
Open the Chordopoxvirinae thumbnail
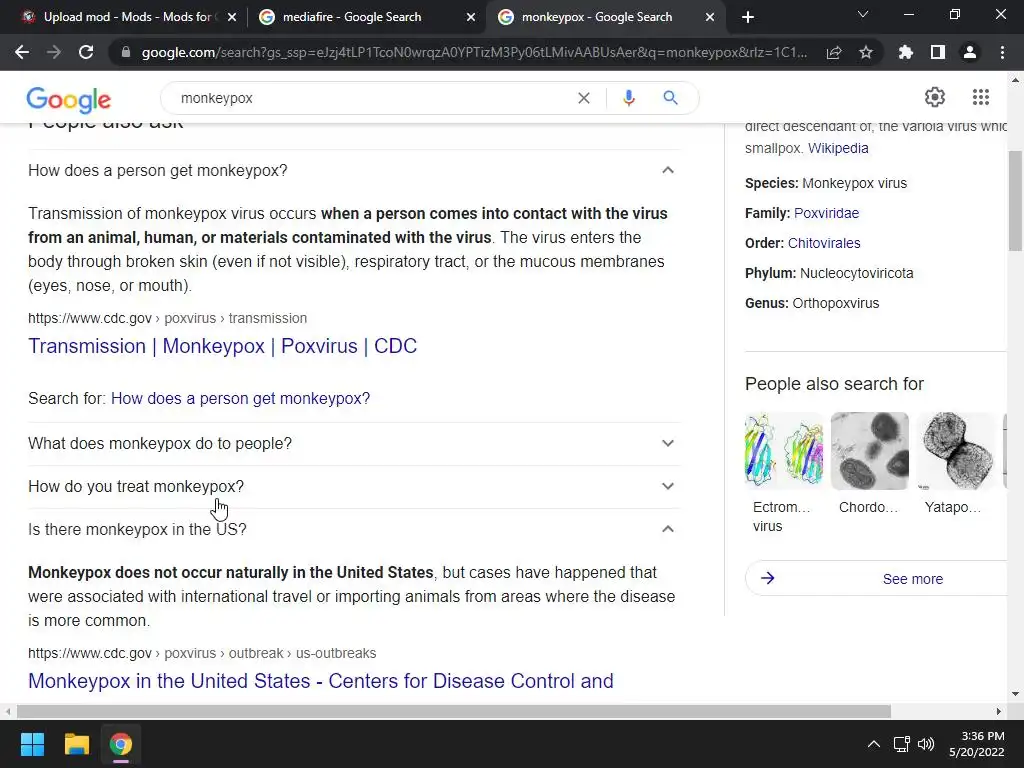click(869, 451)
